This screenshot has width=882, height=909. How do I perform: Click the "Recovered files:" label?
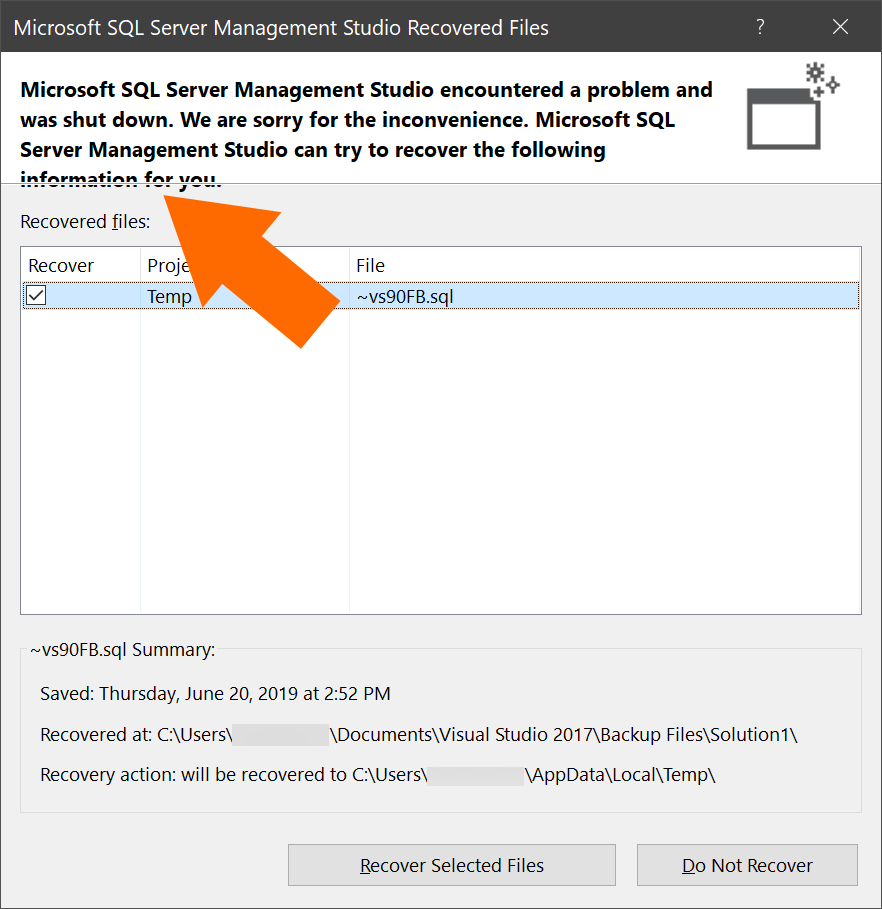tap(85, 221)
